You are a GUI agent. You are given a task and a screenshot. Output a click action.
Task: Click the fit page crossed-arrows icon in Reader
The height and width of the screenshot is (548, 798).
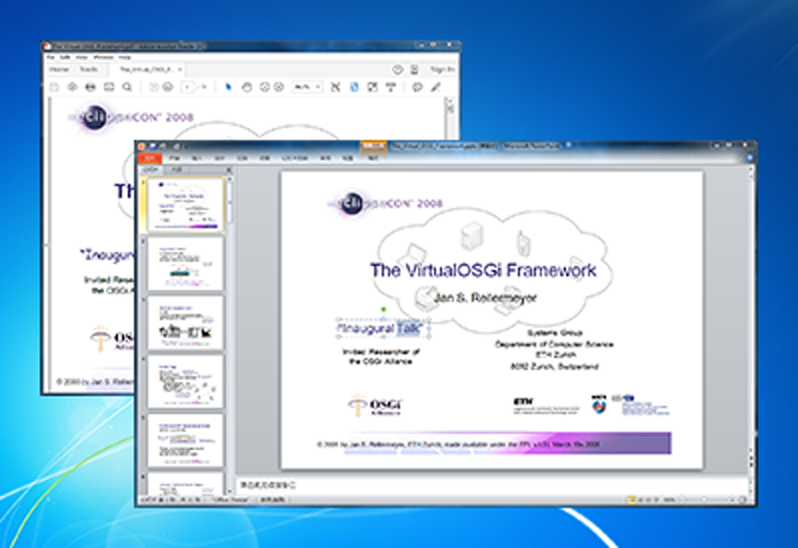(335, 87)
